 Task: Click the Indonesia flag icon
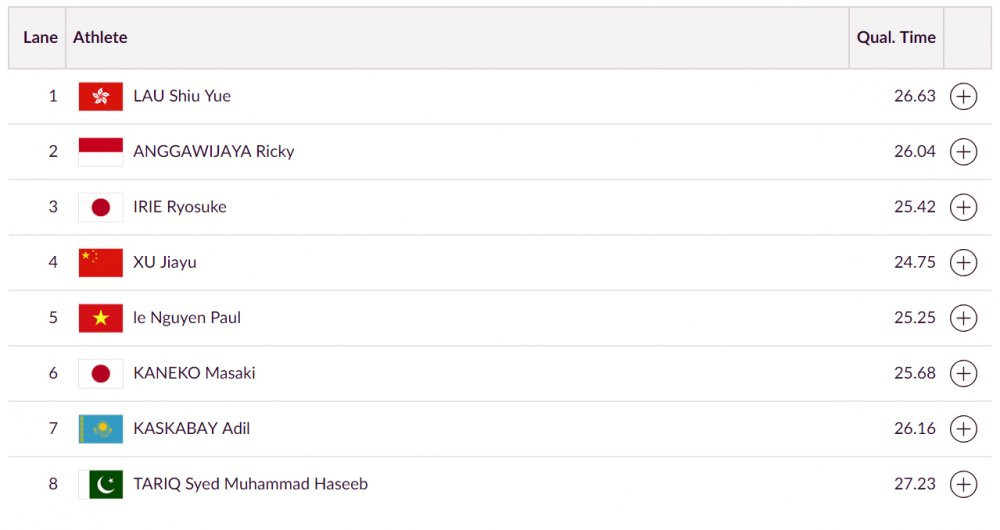[x=101, y=152]
